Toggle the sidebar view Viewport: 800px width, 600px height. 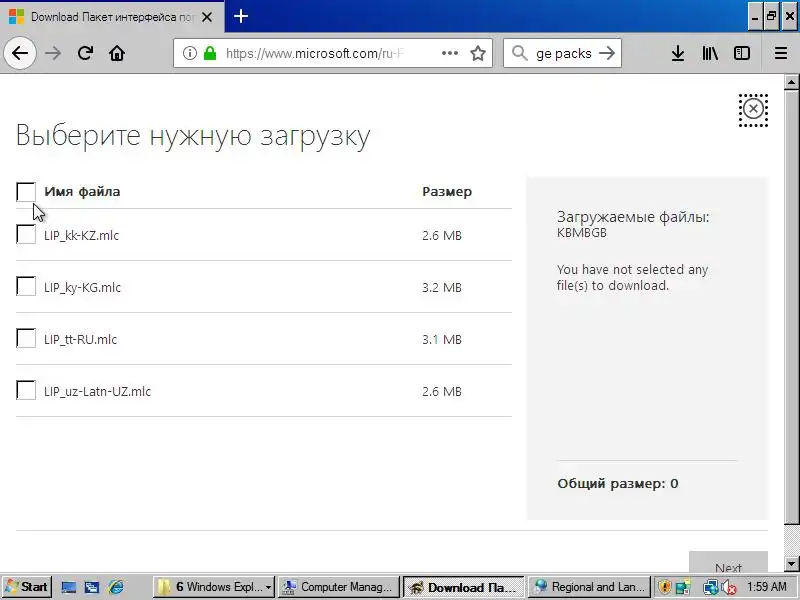[742, 53]
